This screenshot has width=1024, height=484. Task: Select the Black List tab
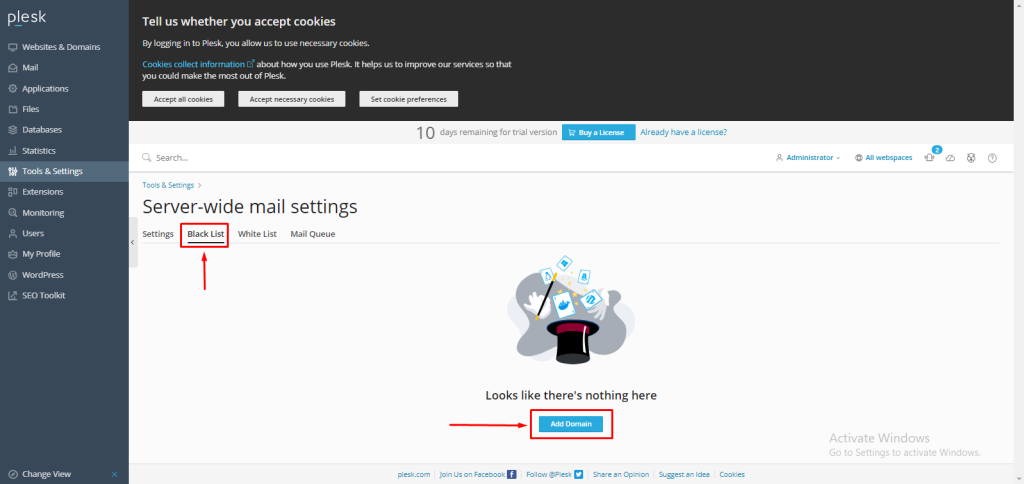point(205,234)
